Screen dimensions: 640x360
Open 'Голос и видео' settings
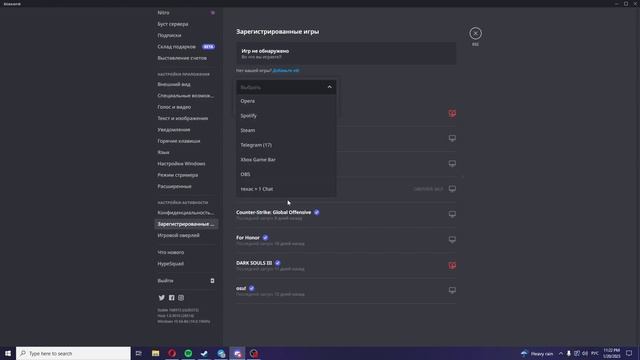click(x=187, y=107)
